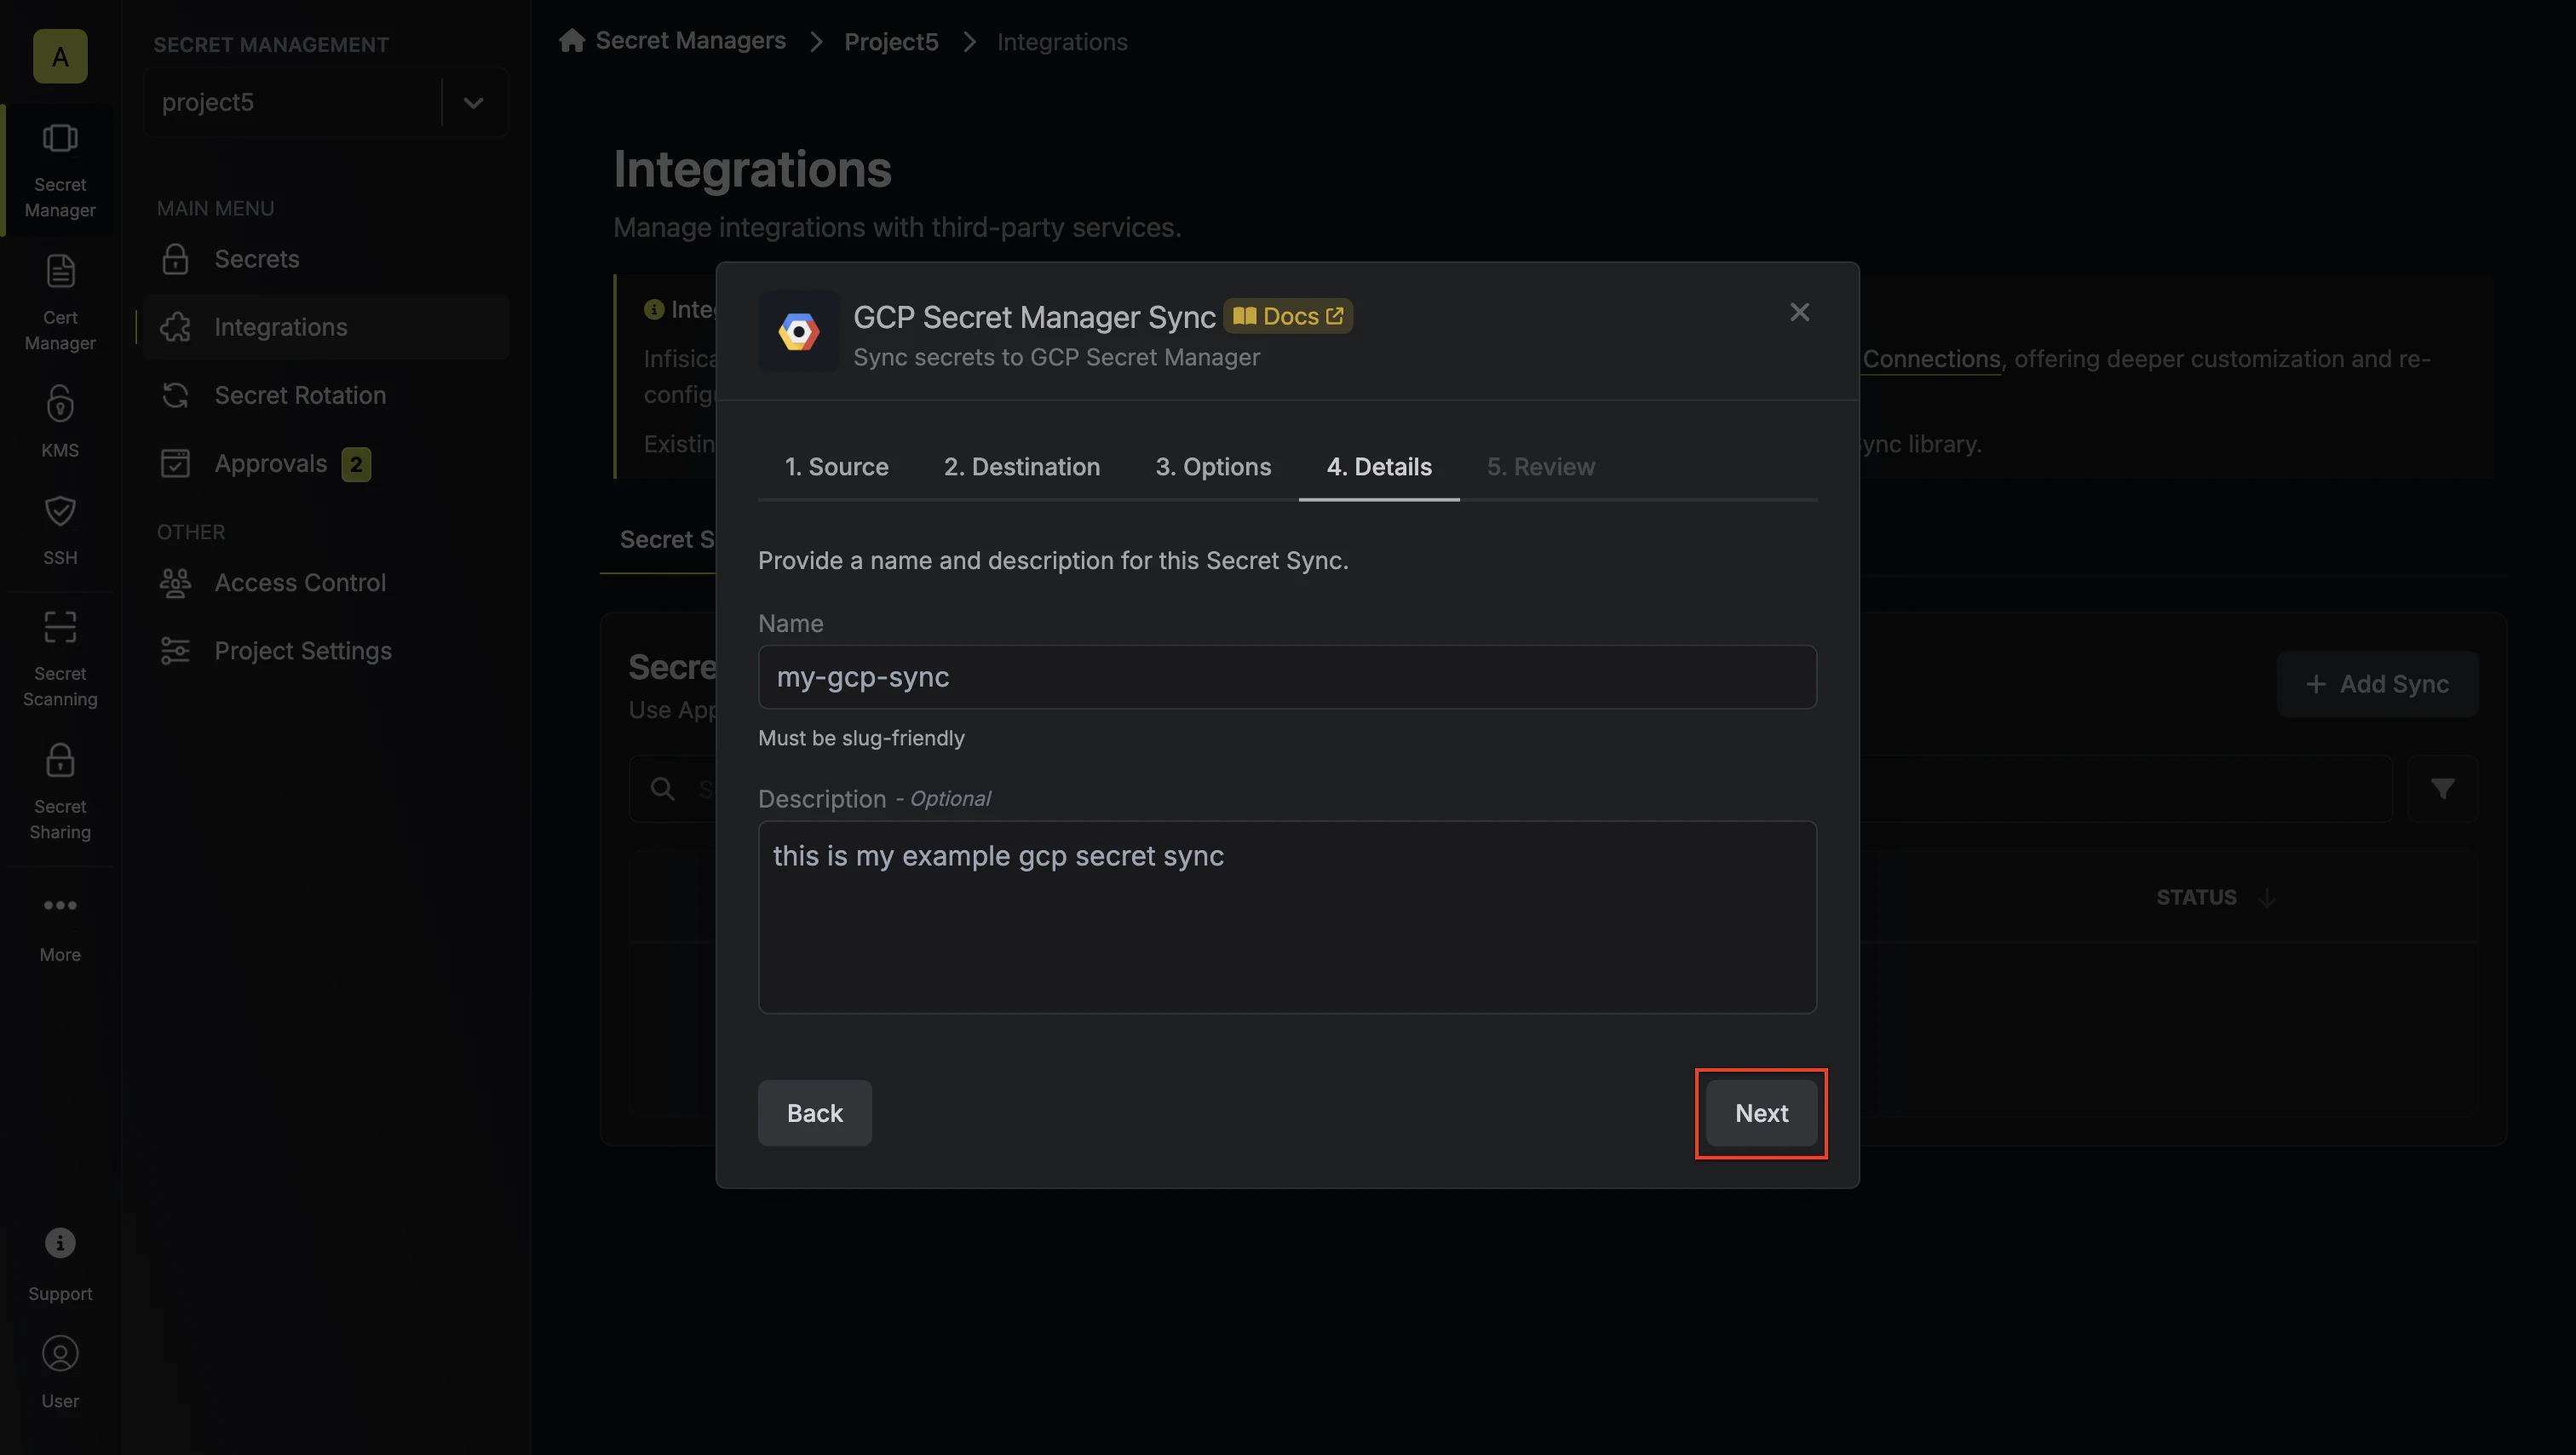Open Cert Manager in the left rail
The width and height of the screenshot is (2576, 1455).
[x=60, y=302]
